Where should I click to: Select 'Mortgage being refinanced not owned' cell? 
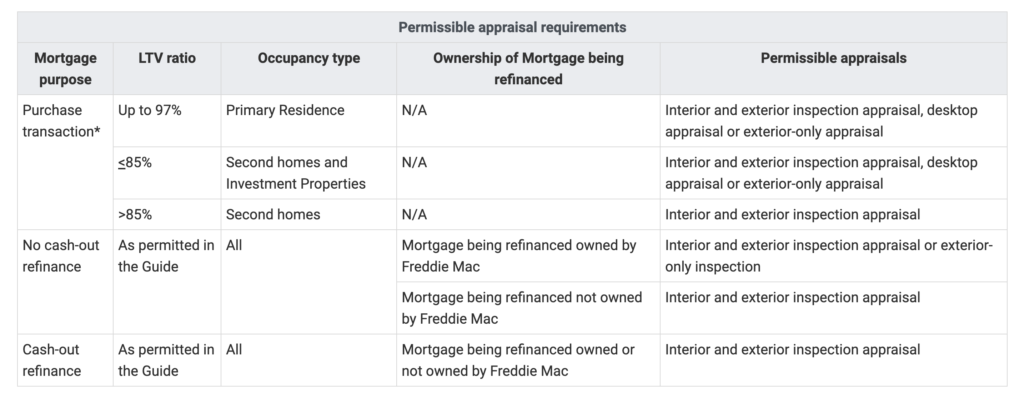coord(528,308)
